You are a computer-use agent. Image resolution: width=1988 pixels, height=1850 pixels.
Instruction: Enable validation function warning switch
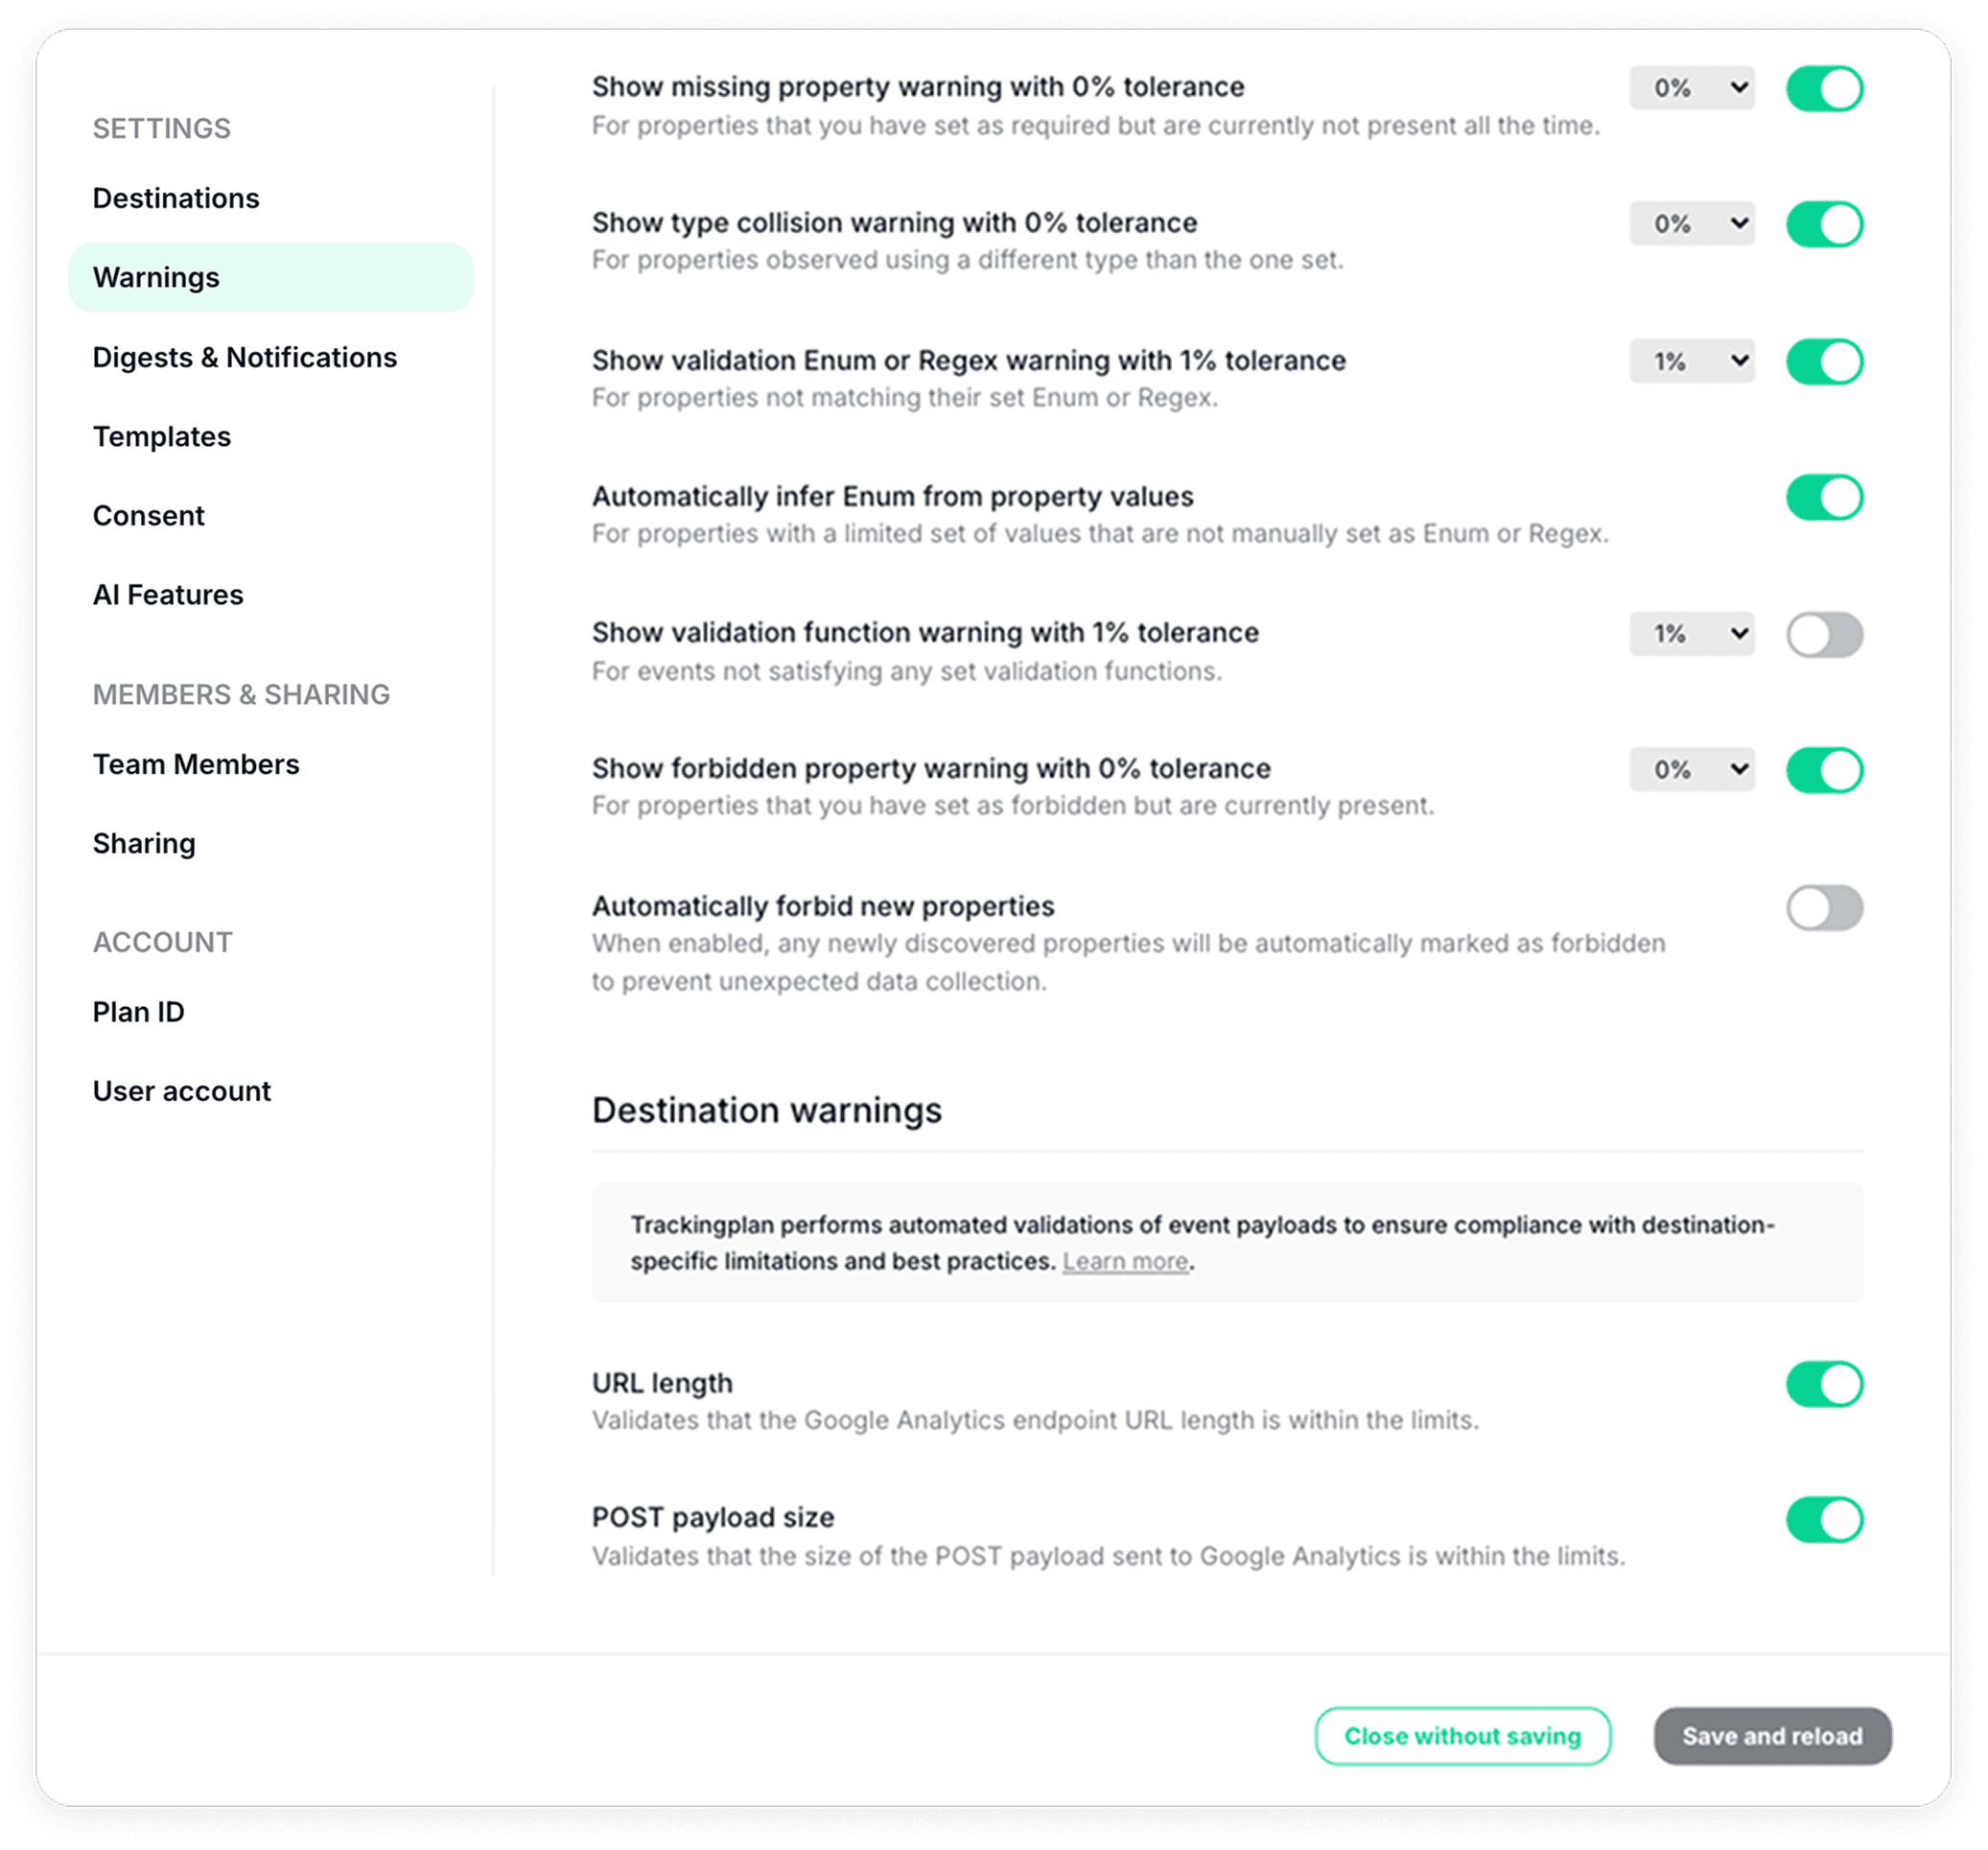(x=1824, y=634)
